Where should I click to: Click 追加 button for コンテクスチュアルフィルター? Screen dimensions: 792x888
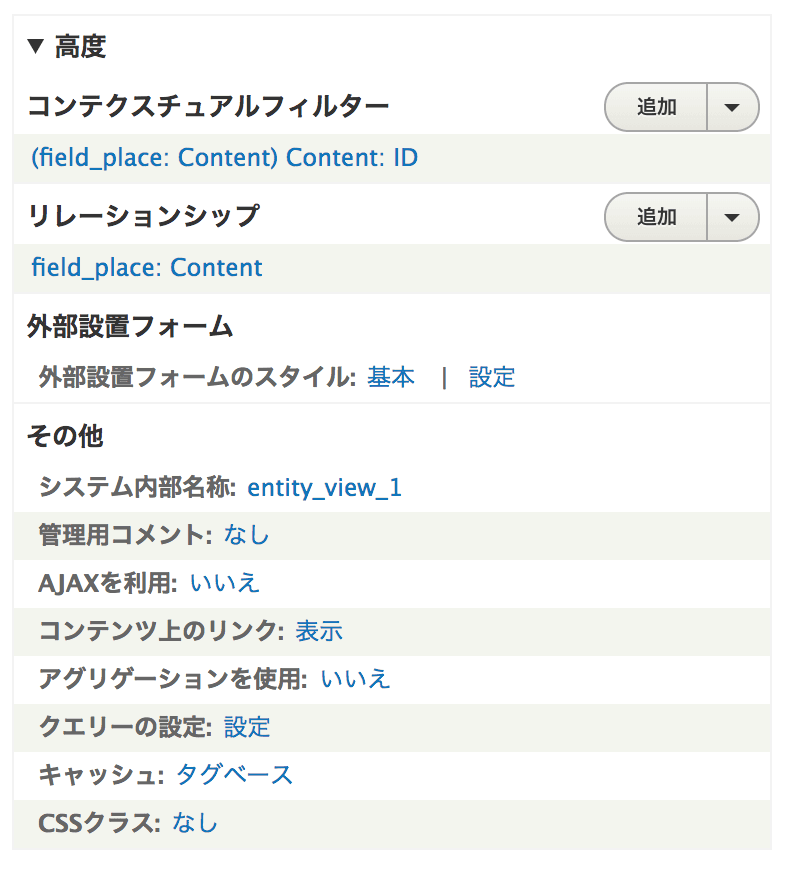pos(656,107)
